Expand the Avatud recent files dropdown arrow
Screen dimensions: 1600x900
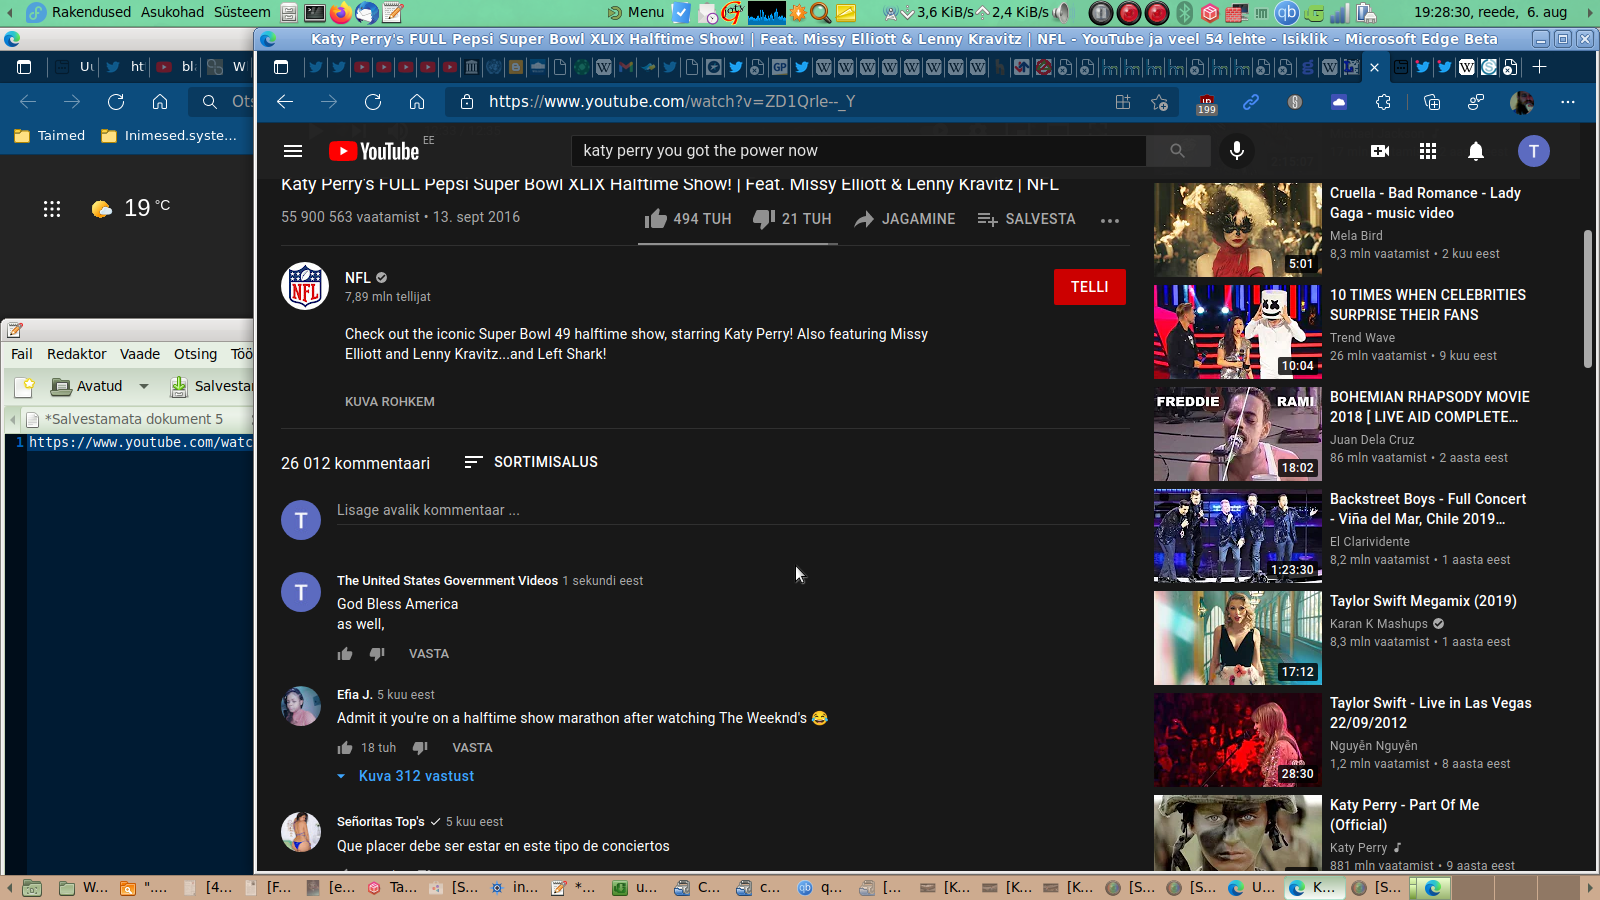tap(144, 386)
